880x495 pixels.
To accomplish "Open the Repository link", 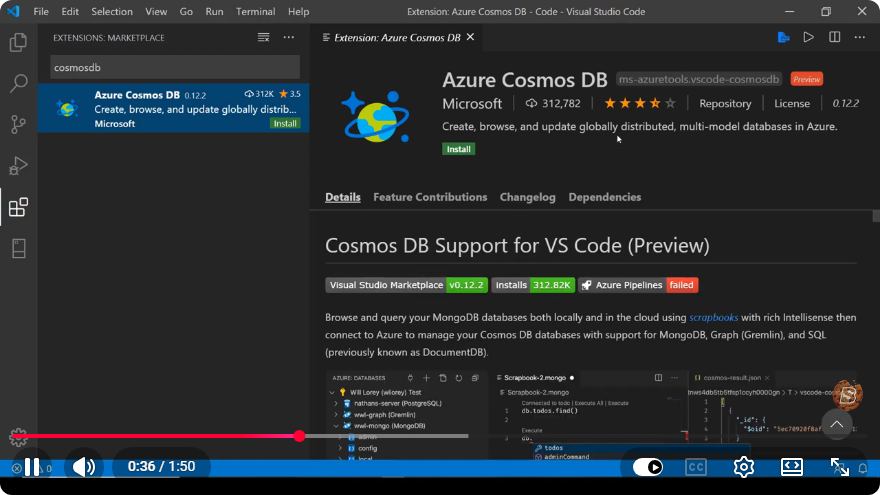I will 725,103.
